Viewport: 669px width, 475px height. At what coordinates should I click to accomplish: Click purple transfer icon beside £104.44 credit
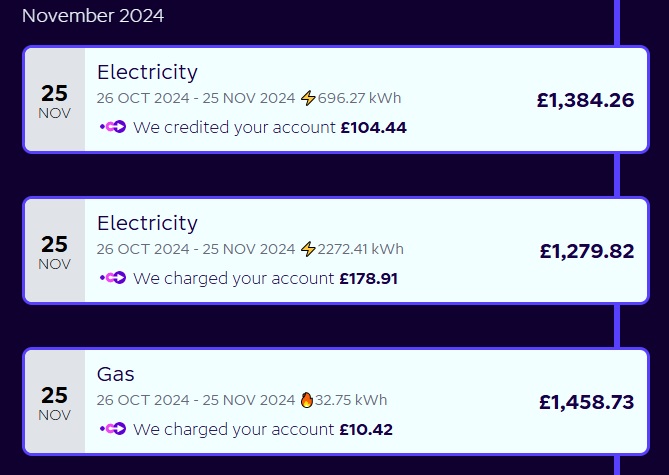coord(113,127)
